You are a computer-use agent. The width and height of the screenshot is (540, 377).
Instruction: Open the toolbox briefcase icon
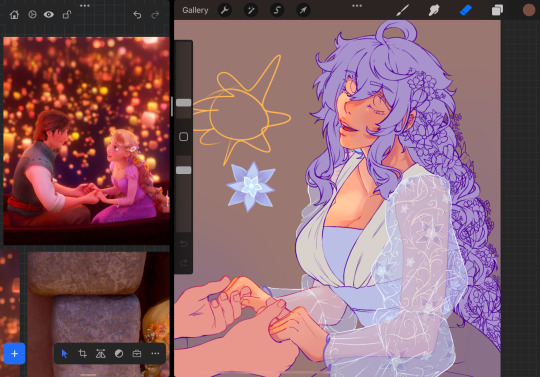tap(137, 353)
